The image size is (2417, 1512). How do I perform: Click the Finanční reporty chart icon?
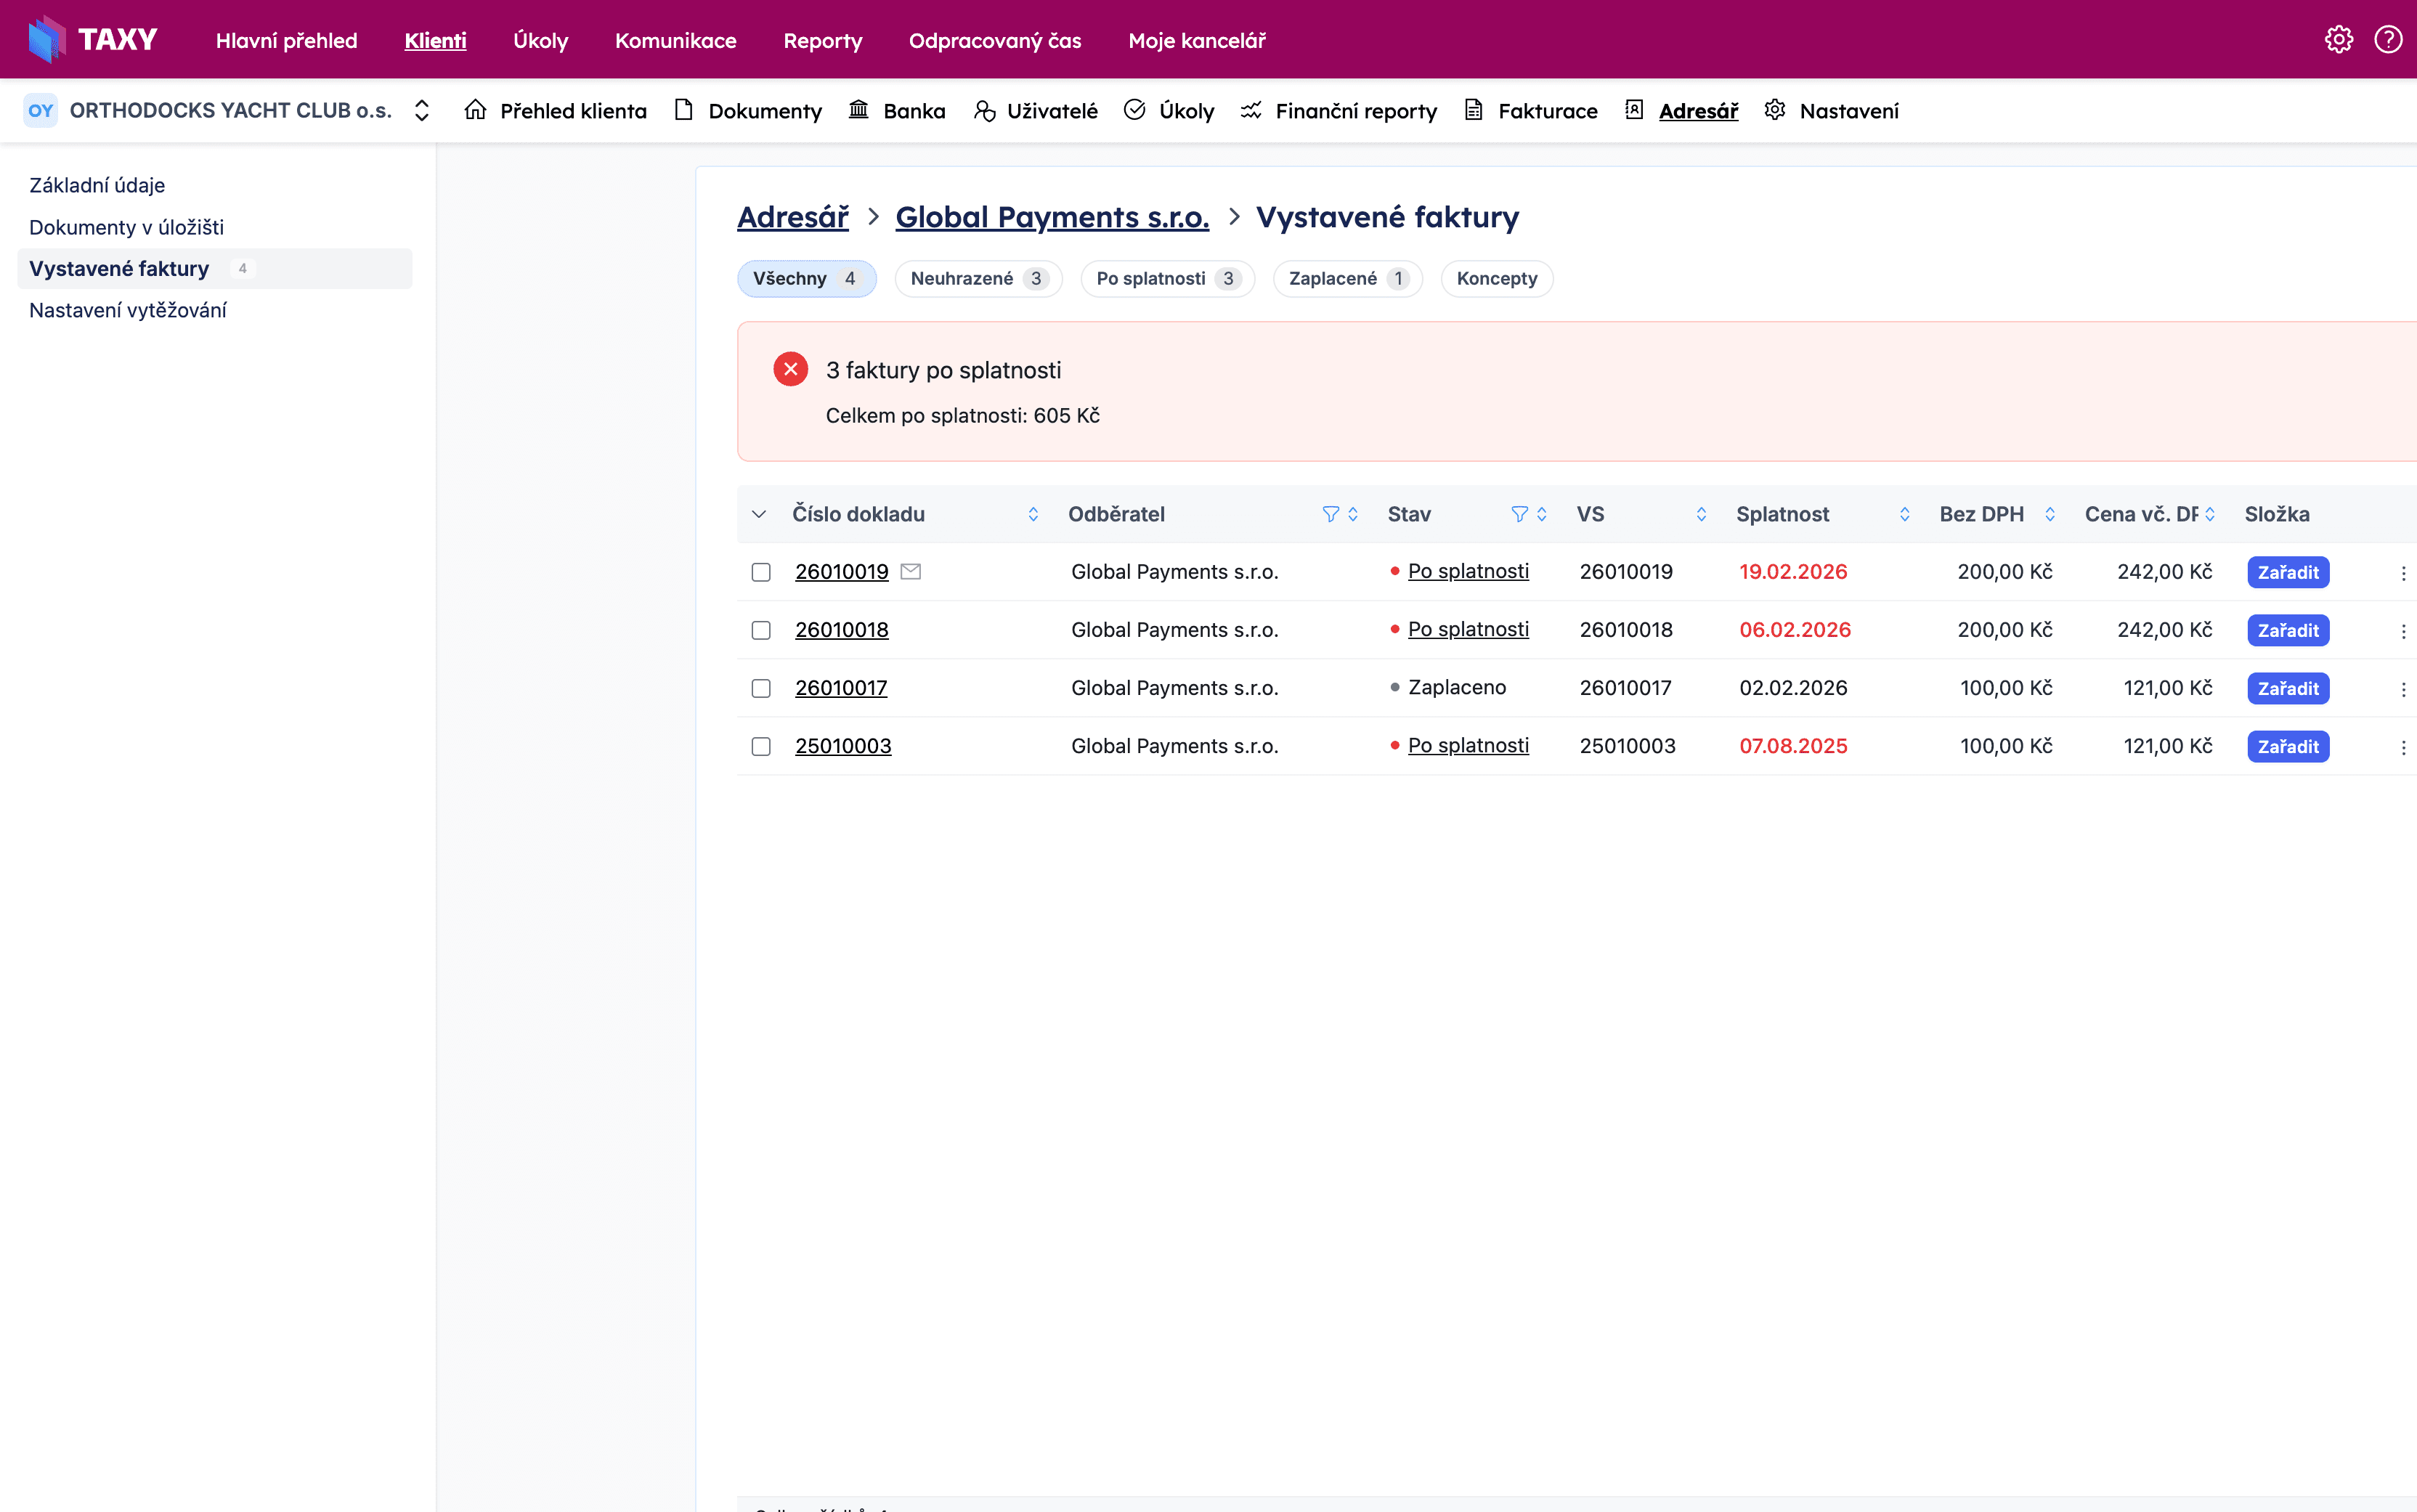1251,110
